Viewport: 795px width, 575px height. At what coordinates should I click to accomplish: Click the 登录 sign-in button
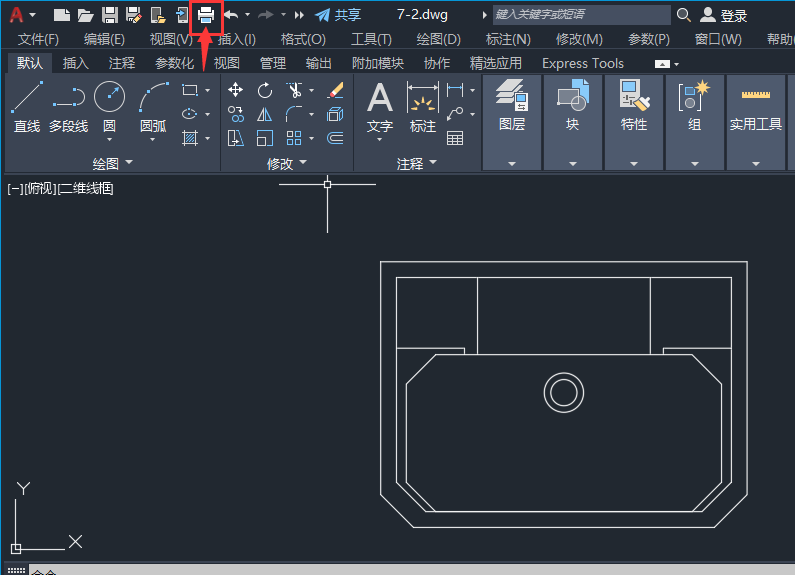click(x=724, y=15)
